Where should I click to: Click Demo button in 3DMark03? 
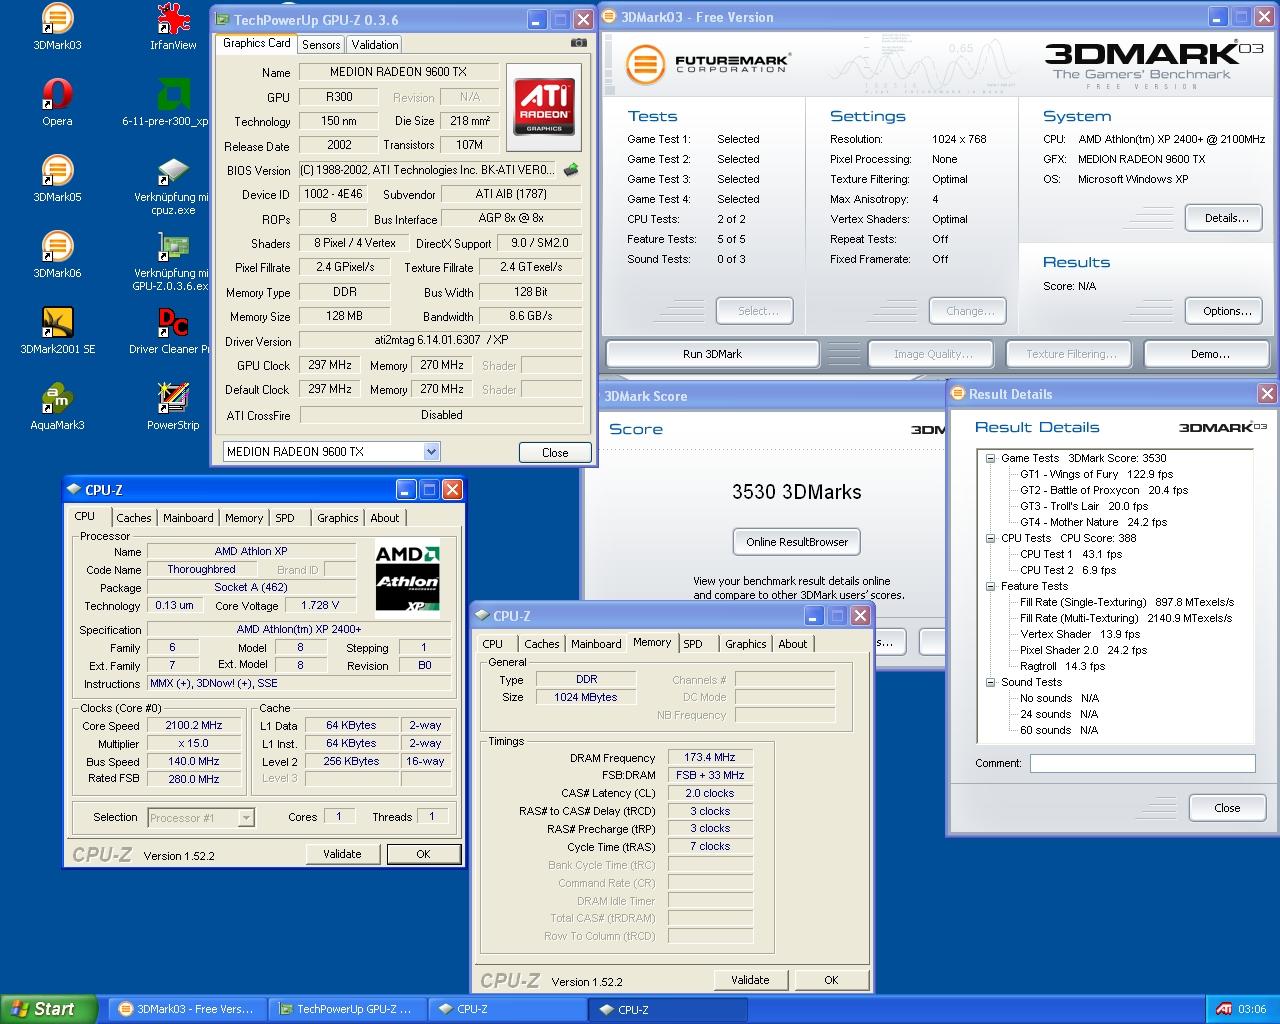(x=1209, y=354)
